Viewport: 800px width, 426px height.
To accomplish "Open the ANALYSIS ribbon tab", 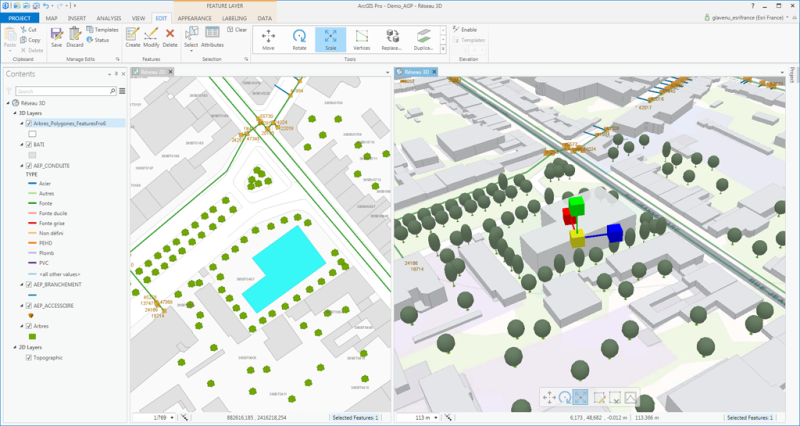I will pos(109,19).
